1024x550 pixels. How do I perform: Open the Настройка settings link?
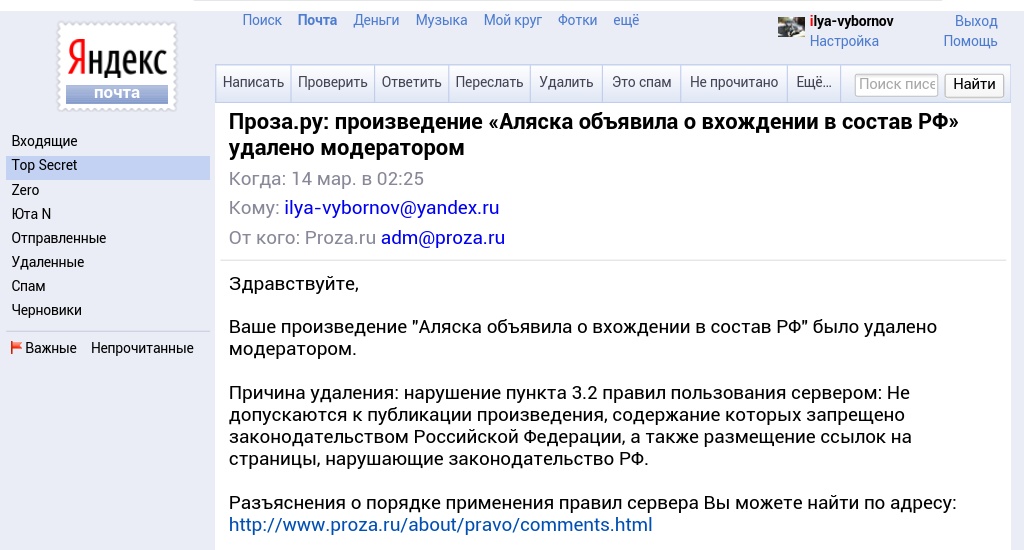click(x=844, y=41)
